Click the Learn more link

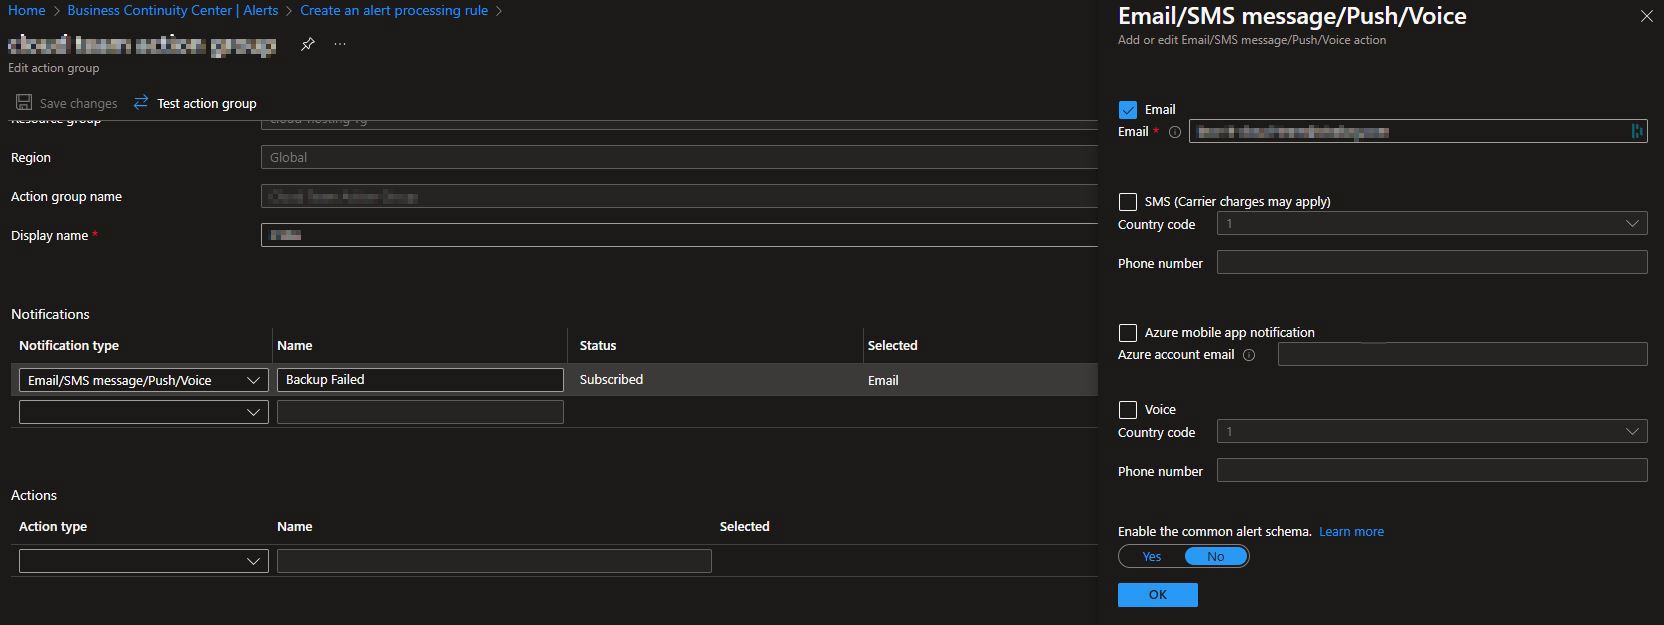[1351, 532]
